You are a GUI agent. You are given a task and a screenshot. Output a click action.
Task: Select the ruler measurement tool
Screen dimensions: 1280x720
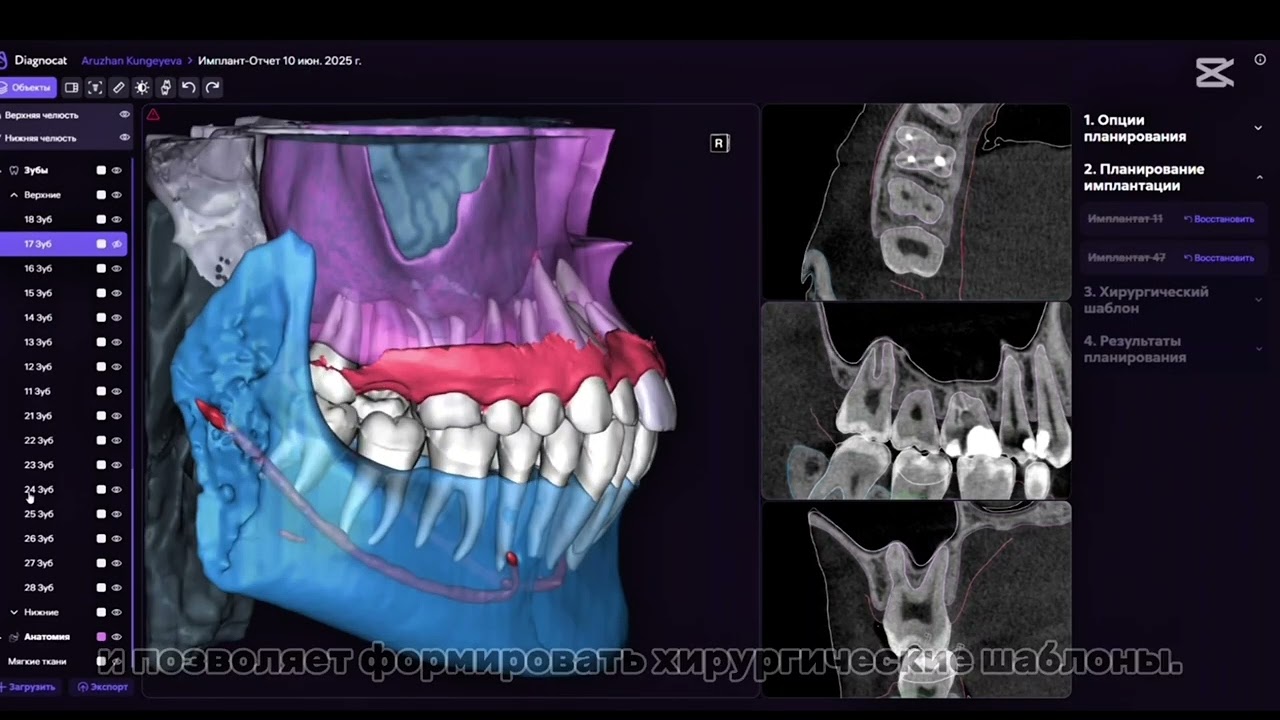(119, 88)
